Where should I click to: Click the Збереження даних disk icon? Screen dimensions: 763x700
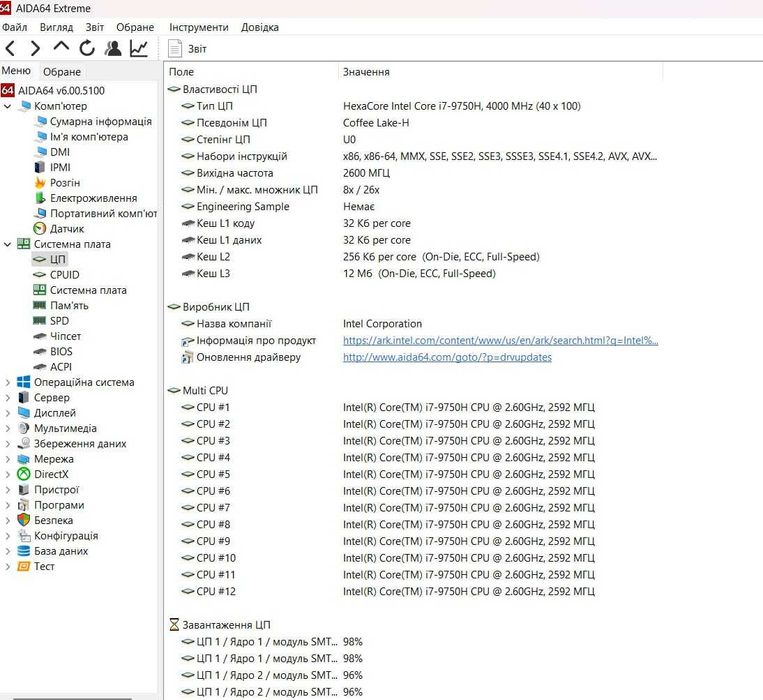point(23,444)
